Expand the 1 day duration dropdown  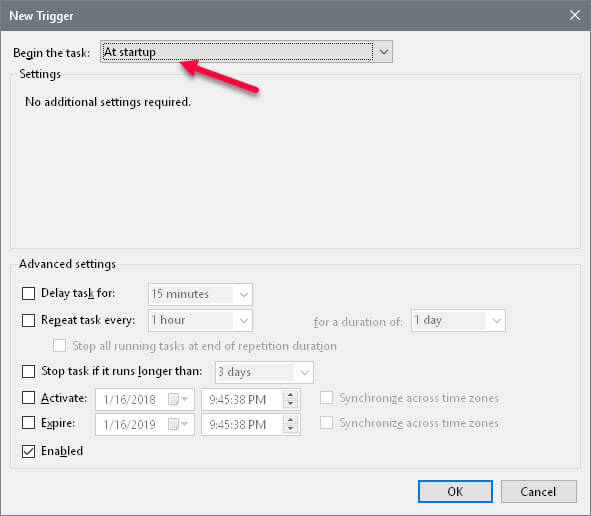pyautogui.click(x=458, y=320)
